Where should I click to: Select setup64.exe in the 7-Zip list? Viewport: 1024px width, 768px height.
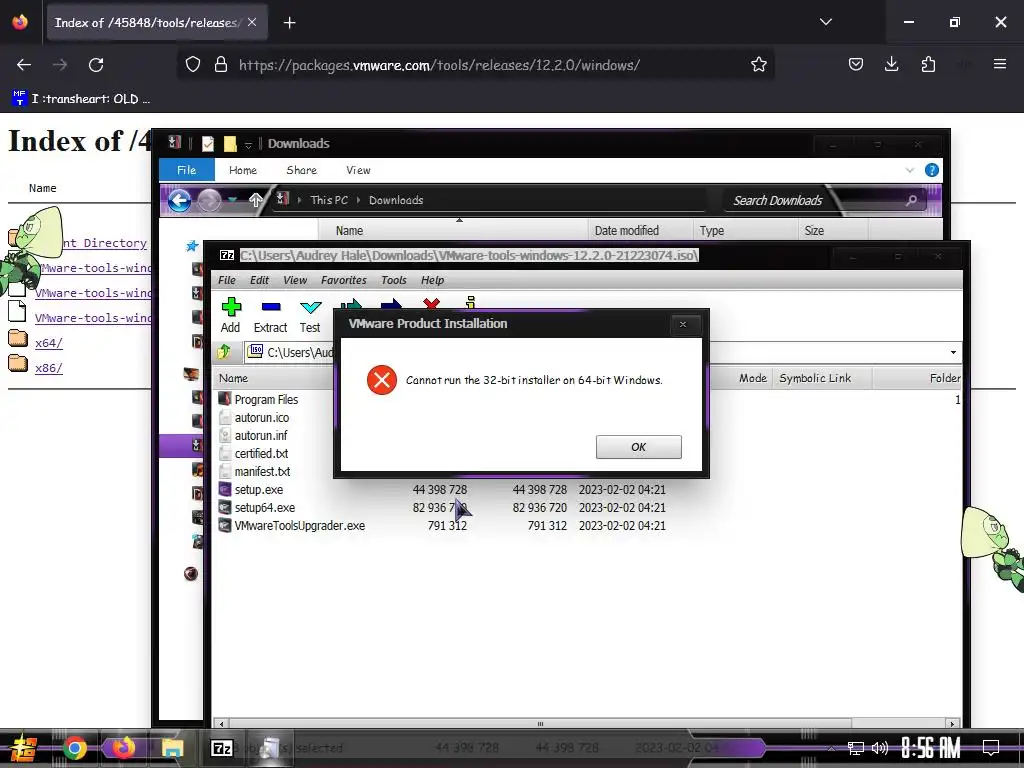[x=264, y=507]
